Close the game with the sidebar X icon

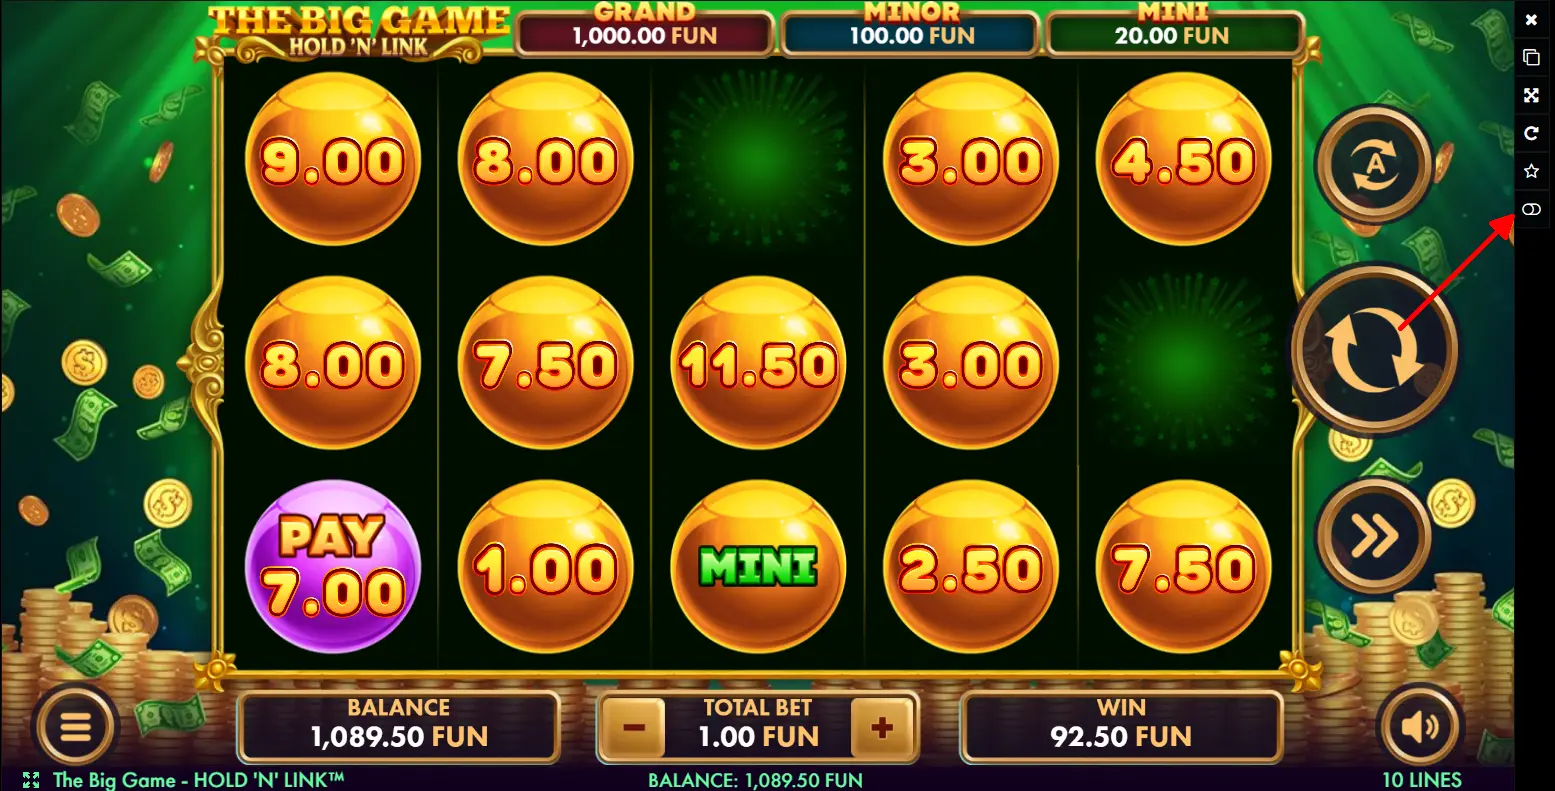1531,20
